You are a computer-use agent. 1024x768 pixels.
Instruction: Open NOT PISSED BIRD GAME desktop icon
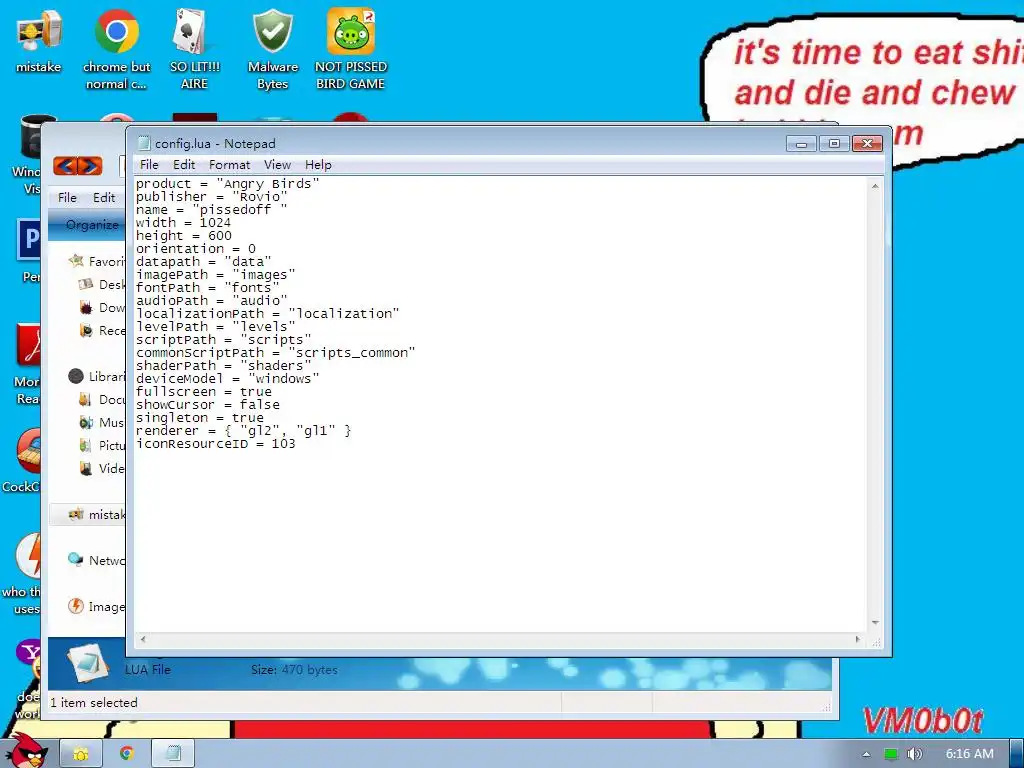pyautogui.click(x=351, y=48)
